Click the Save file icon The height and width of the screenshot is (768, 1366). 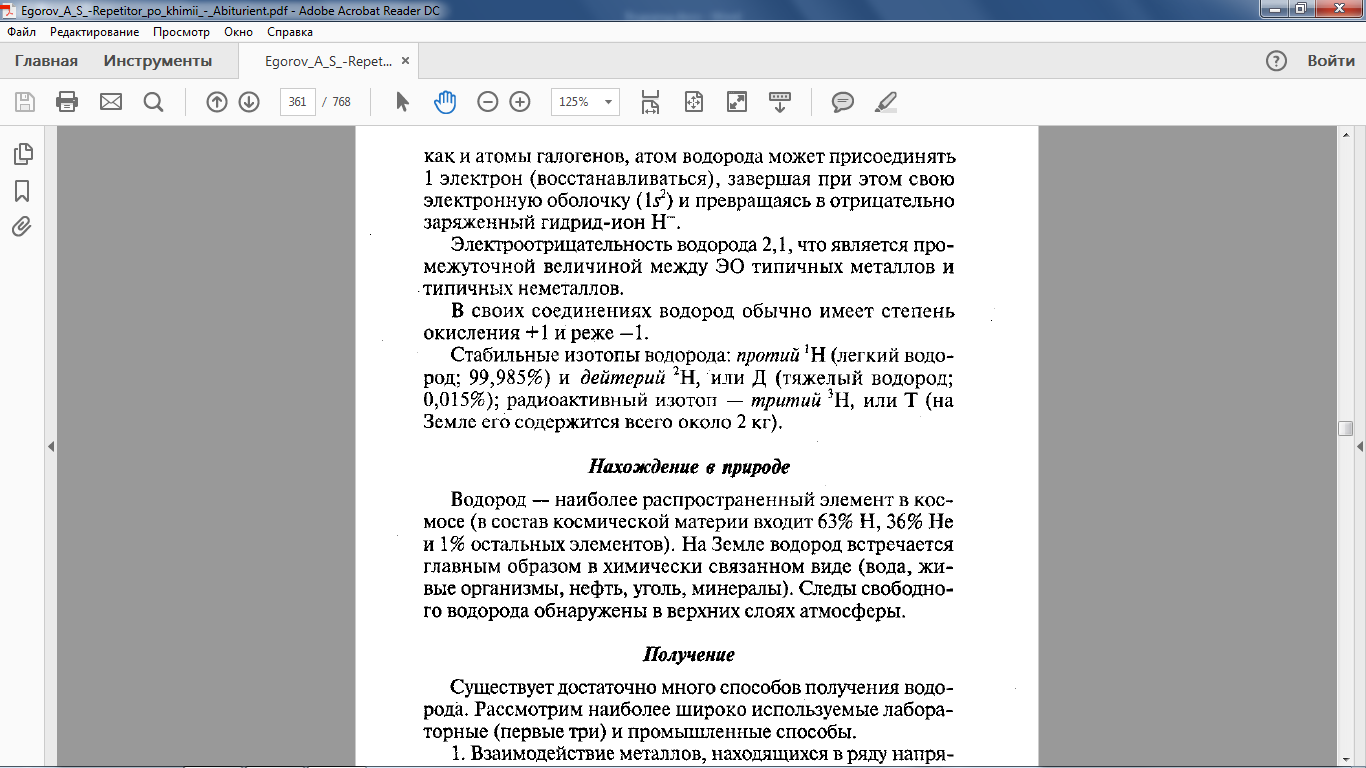tap(25, 101)
